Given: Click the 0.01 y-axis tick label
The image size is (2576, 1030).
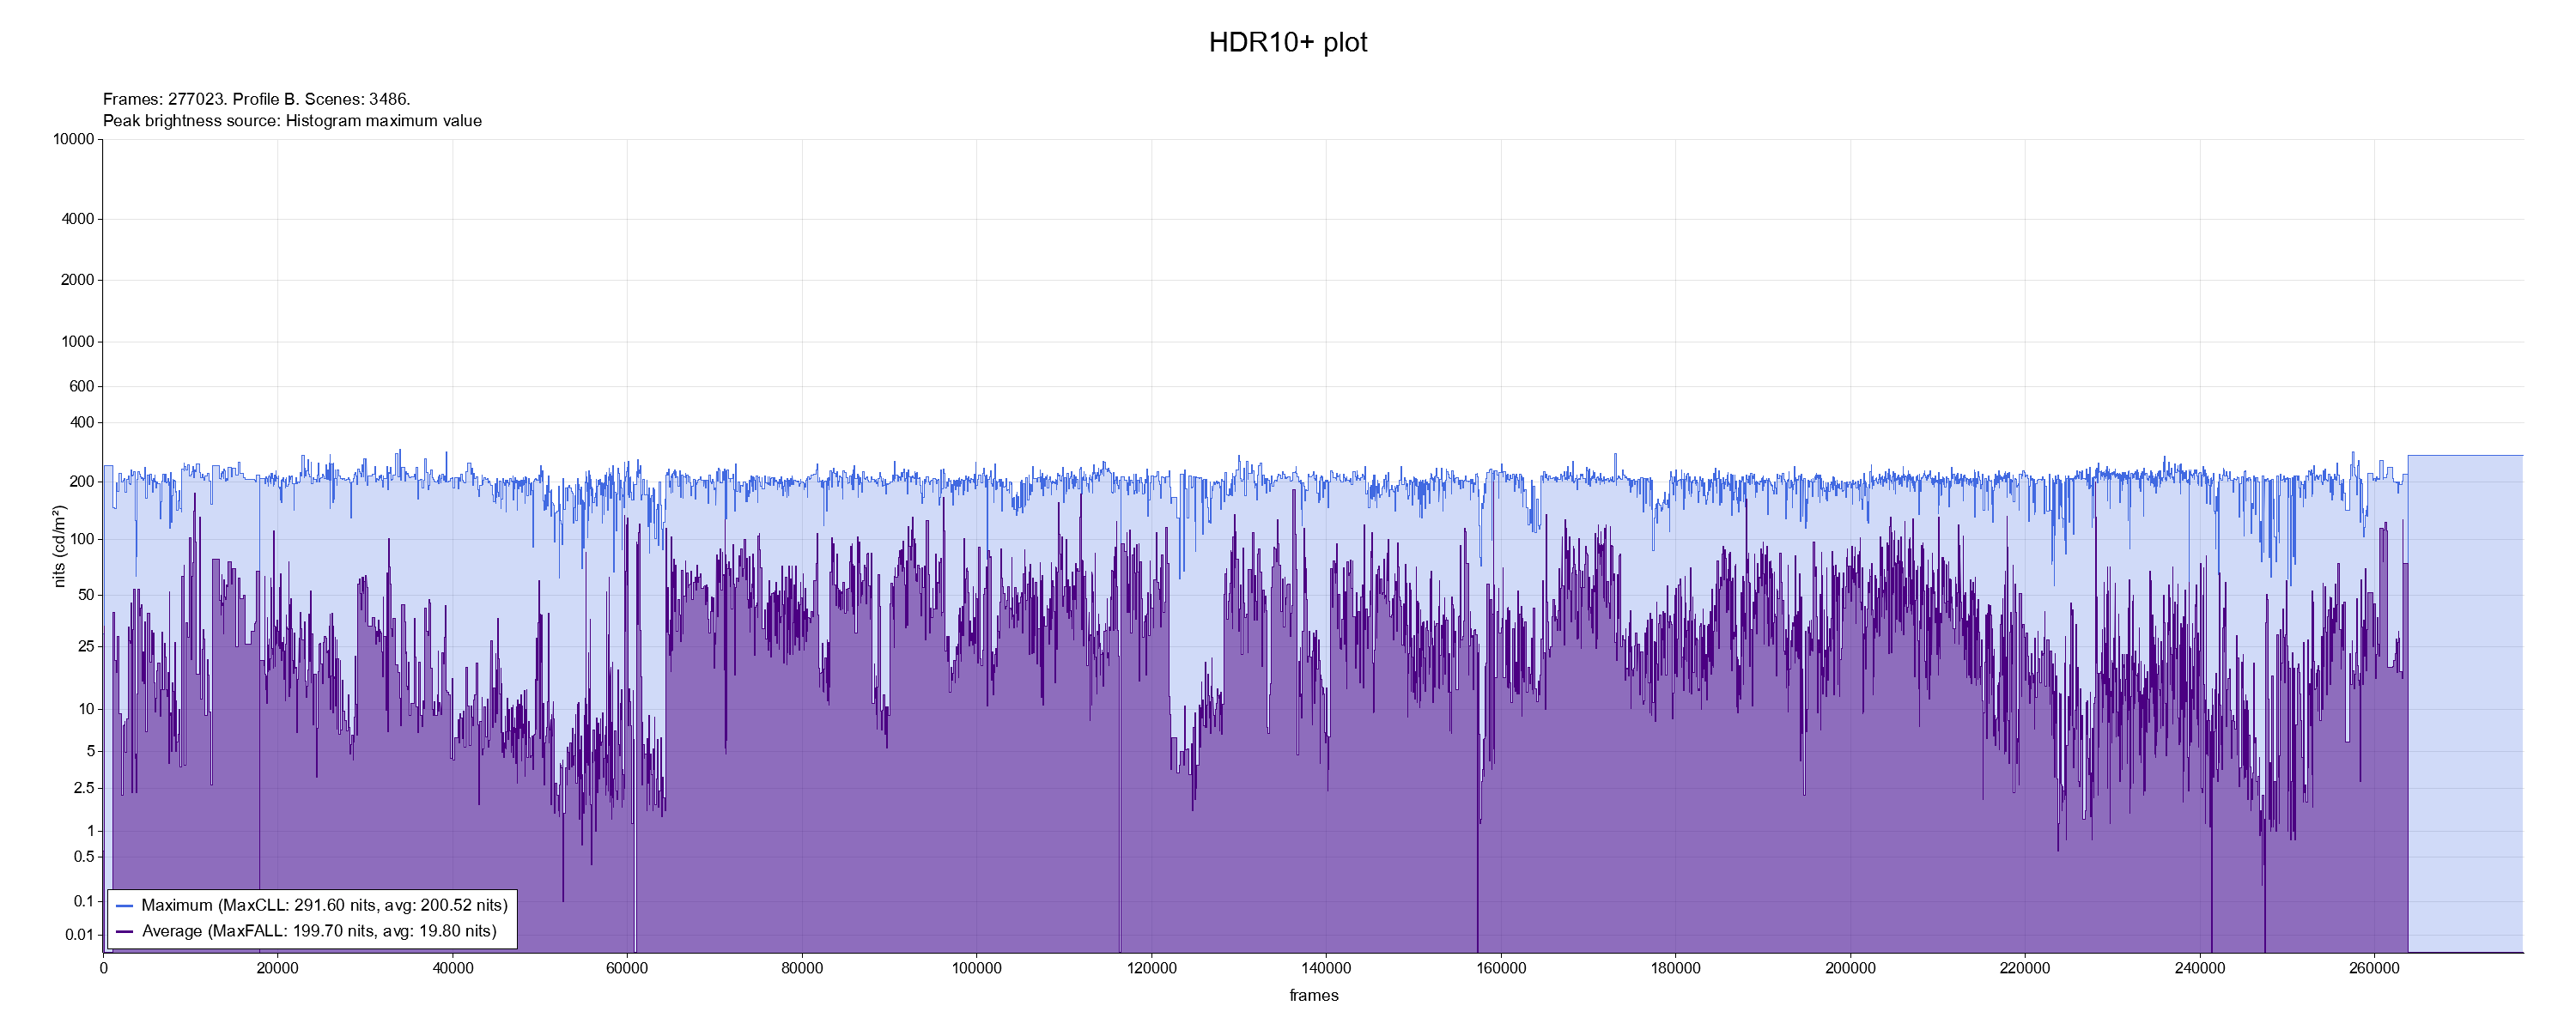Looking at the screenshot, I should tap(80, 935).
